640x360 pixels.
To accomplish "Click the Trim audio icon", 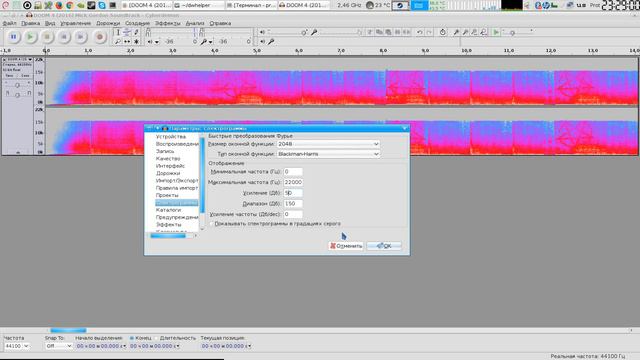I will [398, 32].
